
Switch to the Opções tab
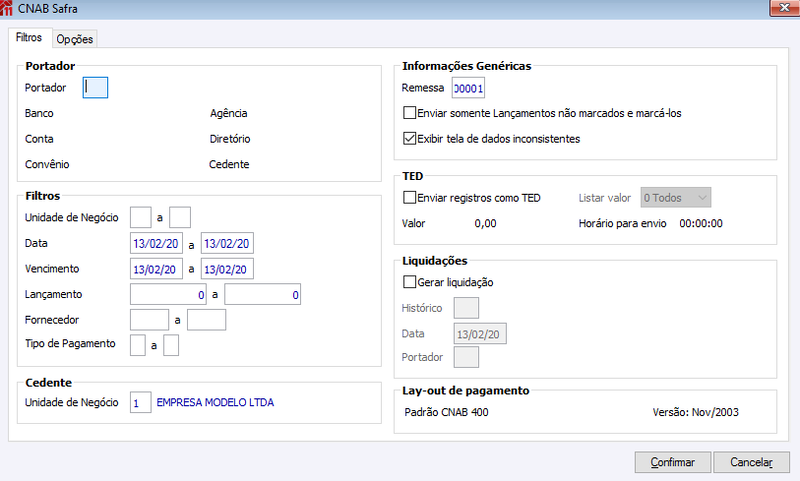tap(74, 39)
